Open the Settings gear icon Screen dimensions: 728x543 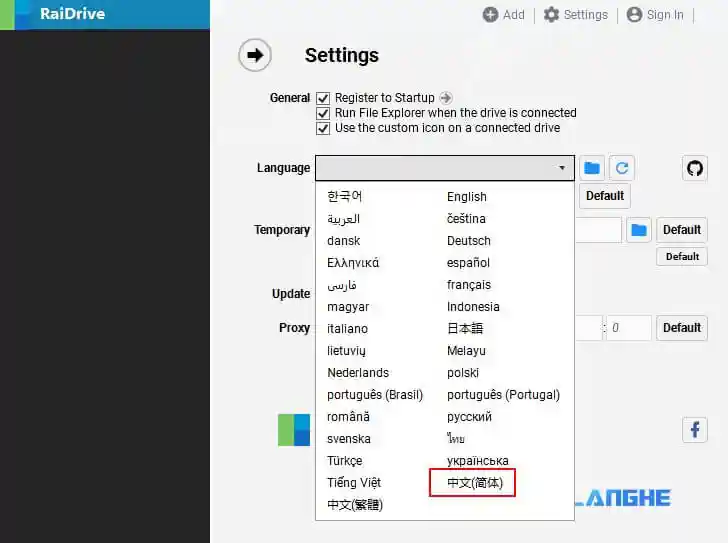point(551,15)
